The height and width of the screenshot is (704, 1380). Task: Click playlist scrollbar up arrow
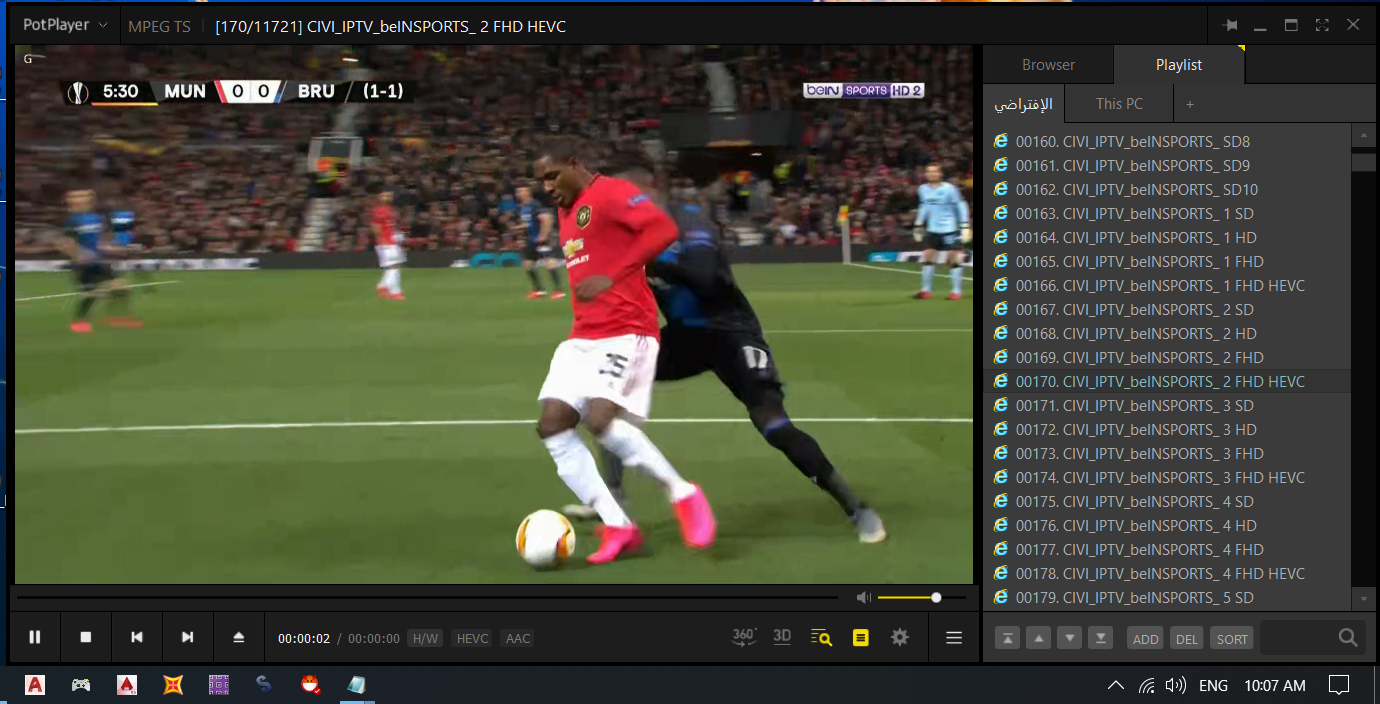[x=1363, y=135]
